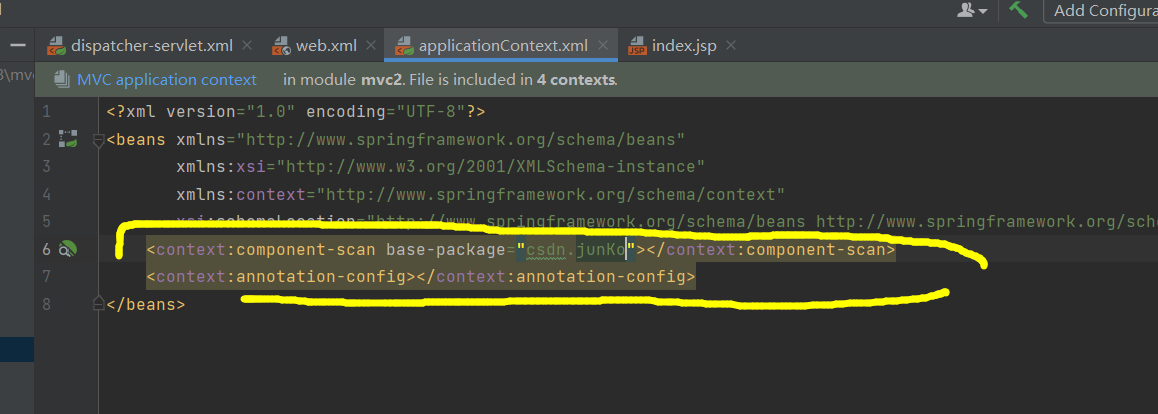Screen dimensions: 1158x414
Task: Click the Build project hammer icon
Action: 1018,10
